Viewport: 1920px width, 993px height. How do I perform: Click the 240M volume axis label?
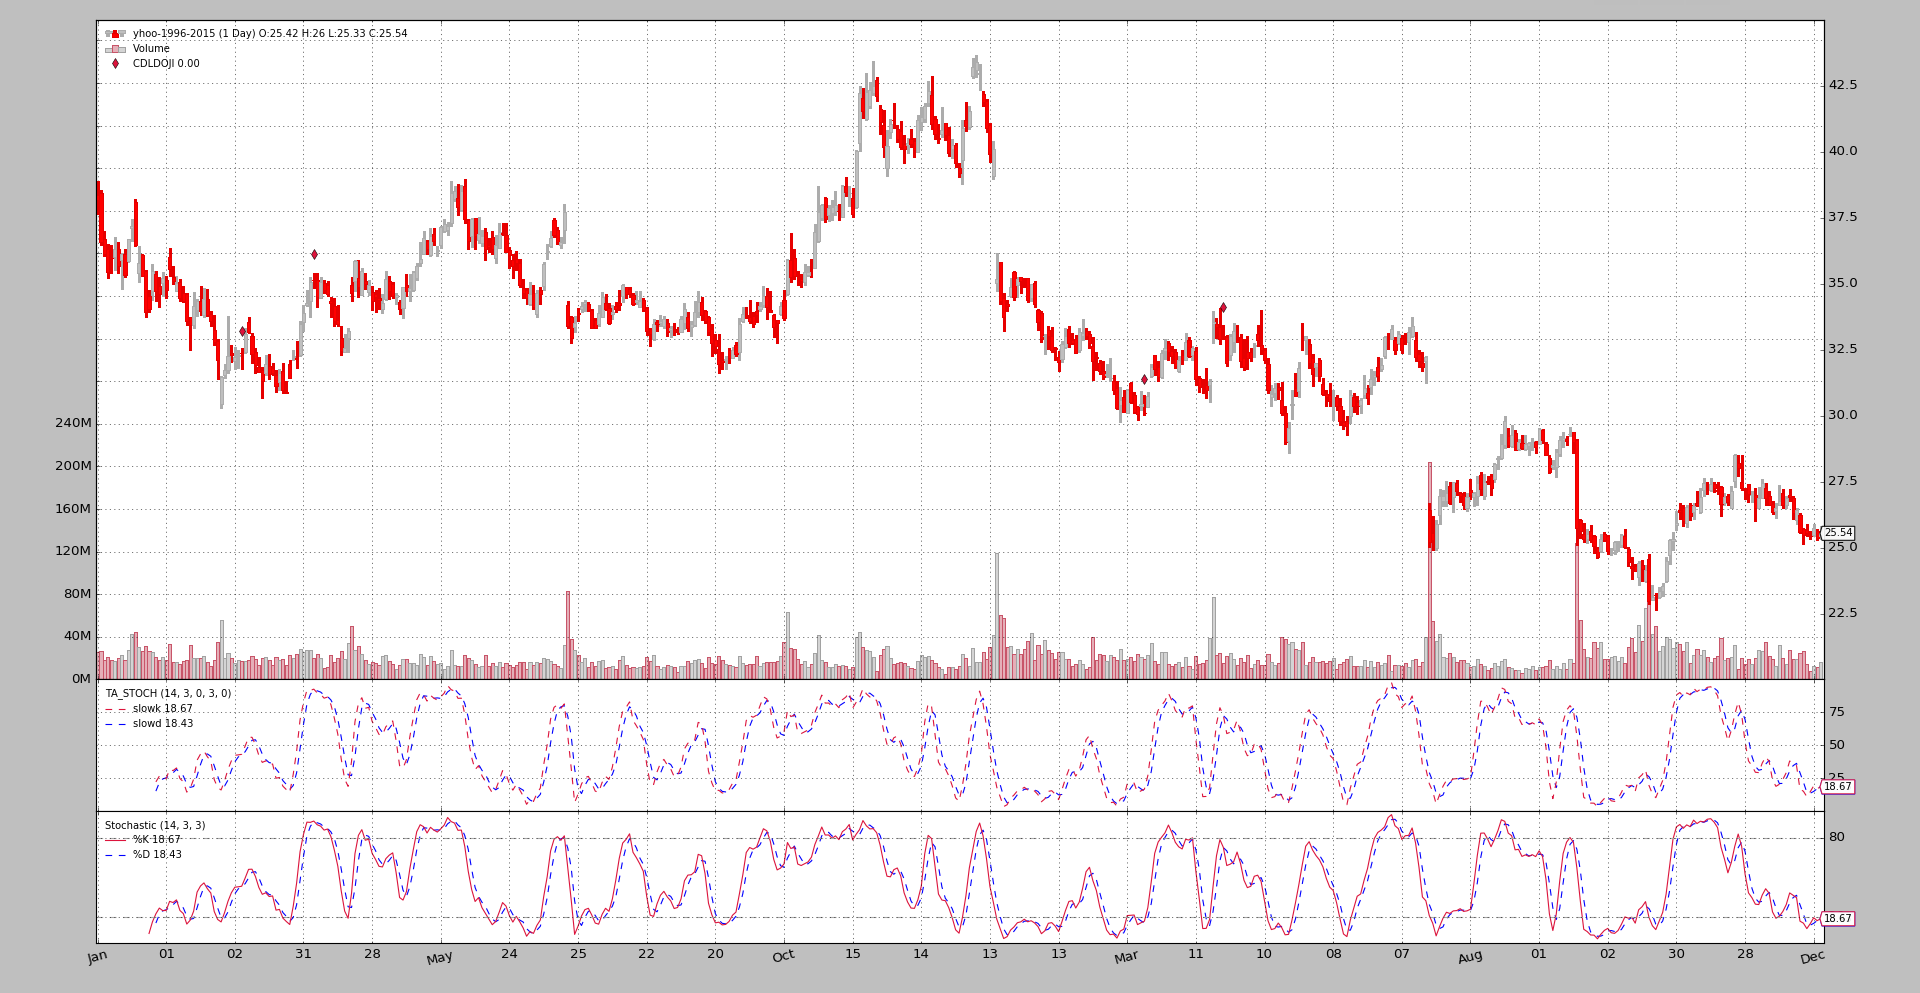[x=73, y=423]
